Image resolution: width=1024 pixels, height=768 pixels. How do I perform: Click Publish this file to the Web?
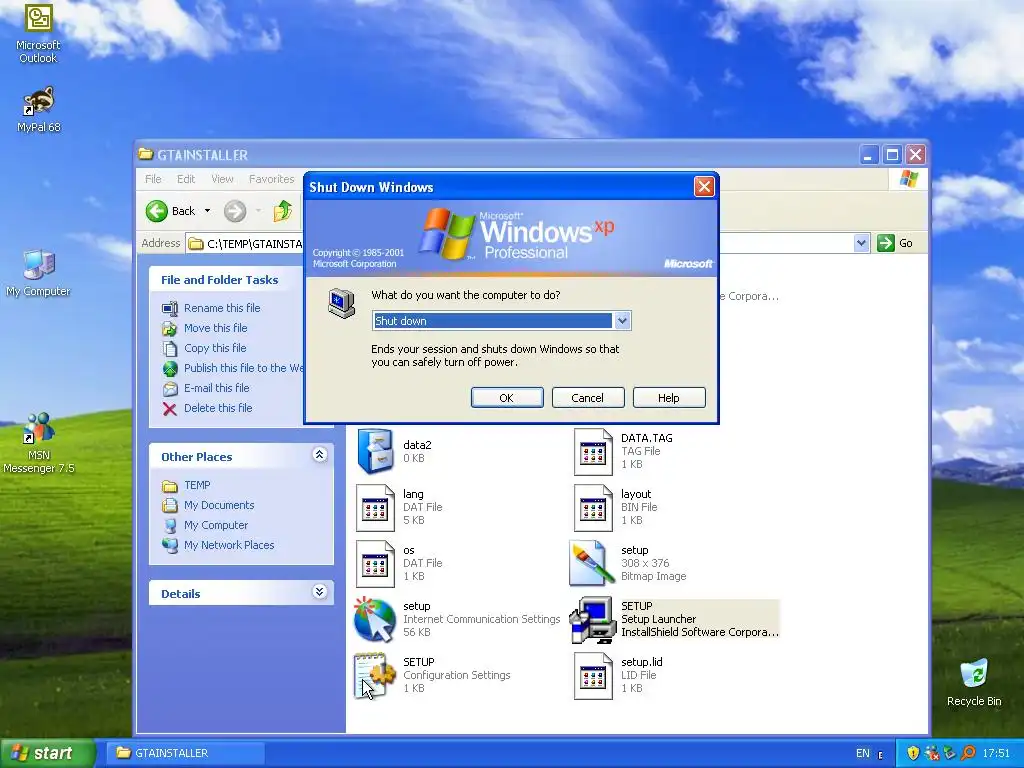[x=244, y=368]
